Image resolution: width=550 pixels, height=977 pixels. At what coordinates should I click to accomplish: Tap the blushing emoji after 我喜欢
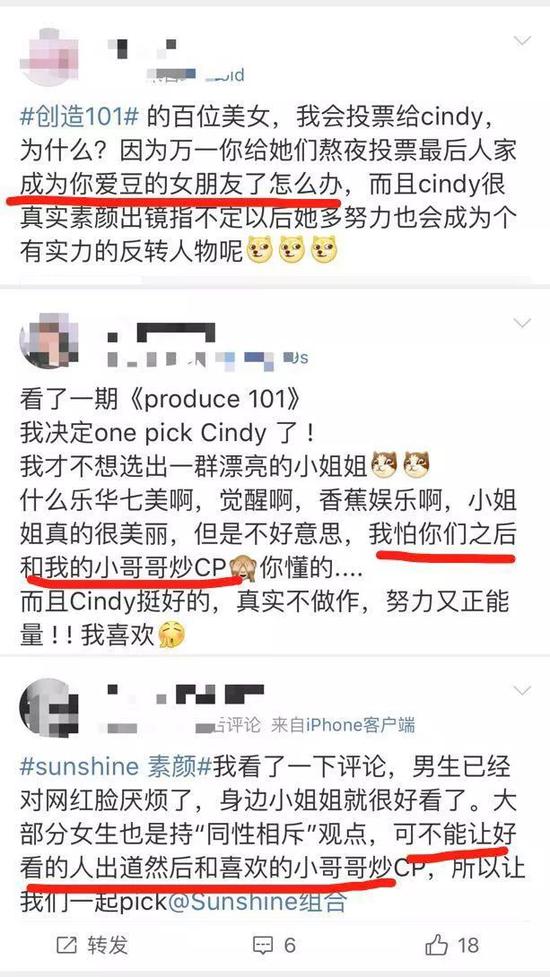tap(173, 636)
